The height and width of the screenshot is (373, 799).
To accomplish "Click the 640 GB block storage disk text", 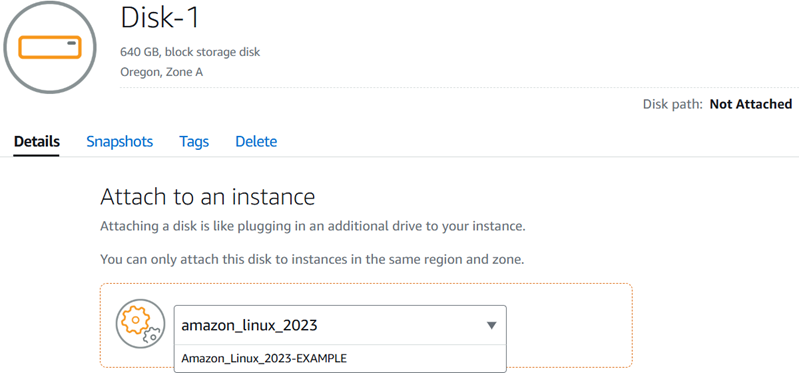I will [190, 52].
